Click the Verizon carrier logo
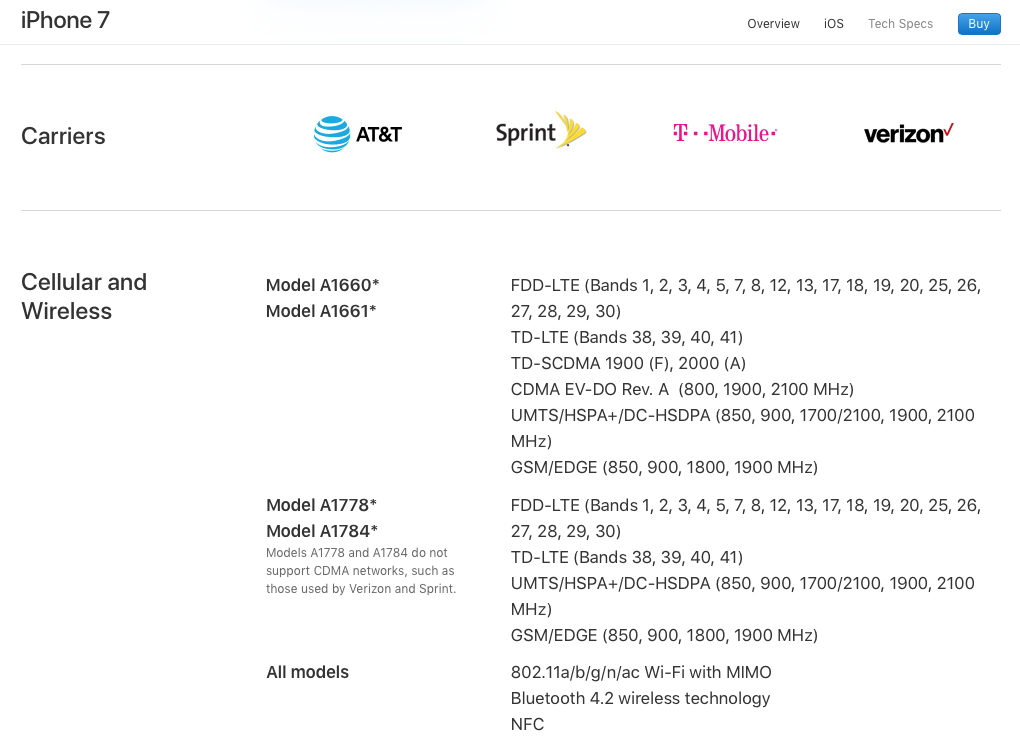This screenshot has width=1020, height=755. tap(909, 133)
